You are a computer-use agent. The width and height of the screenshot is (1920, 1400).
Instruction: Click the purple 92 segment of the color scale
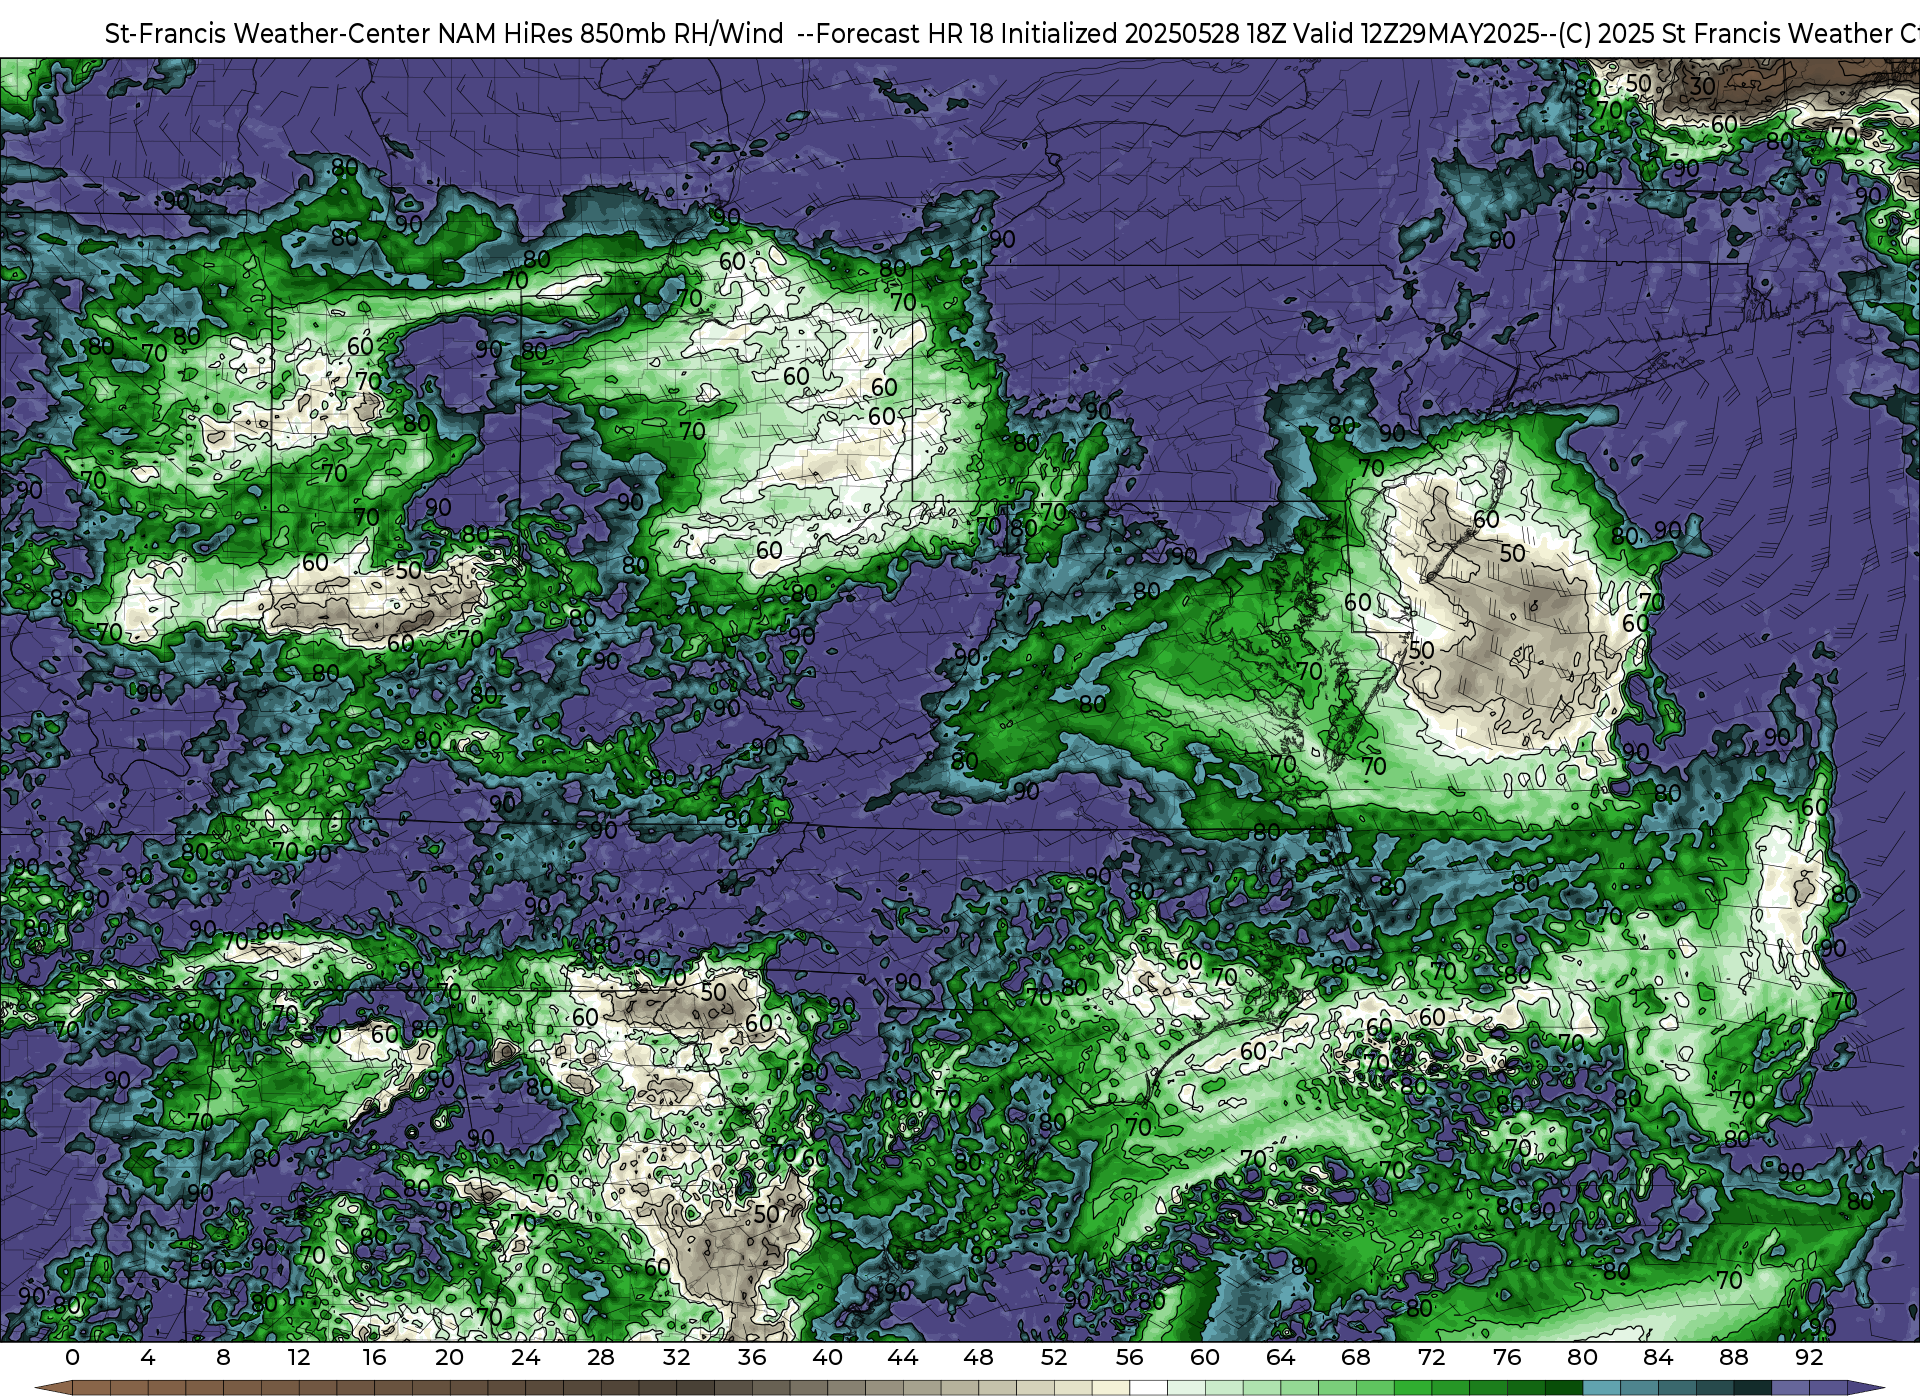click(x=1828, y=1388)
